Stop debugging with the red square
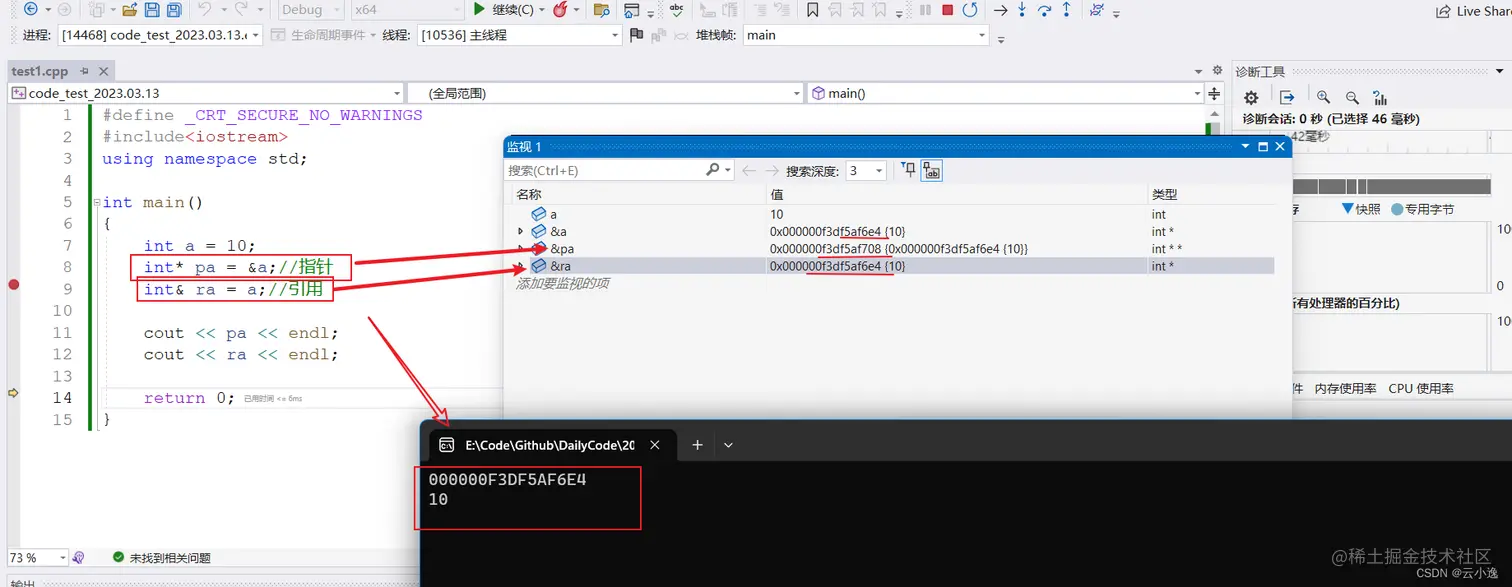Image resolution: width=1512 pixels, height=587 pixels. [947, 10]
